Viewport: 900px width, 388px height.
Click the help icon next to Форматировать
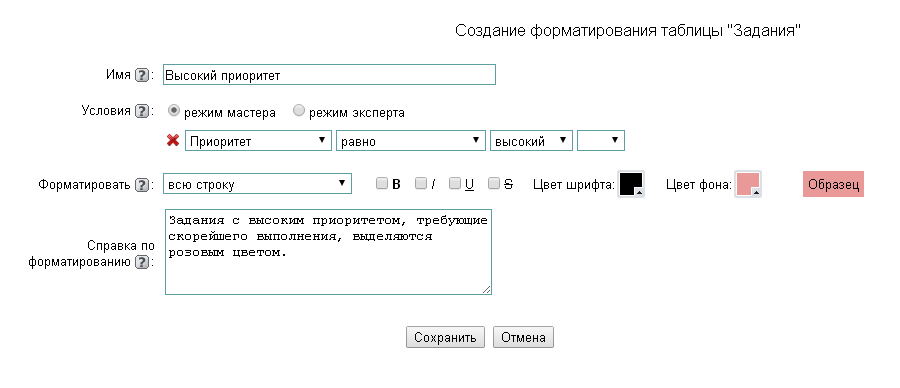pos(142,185)
